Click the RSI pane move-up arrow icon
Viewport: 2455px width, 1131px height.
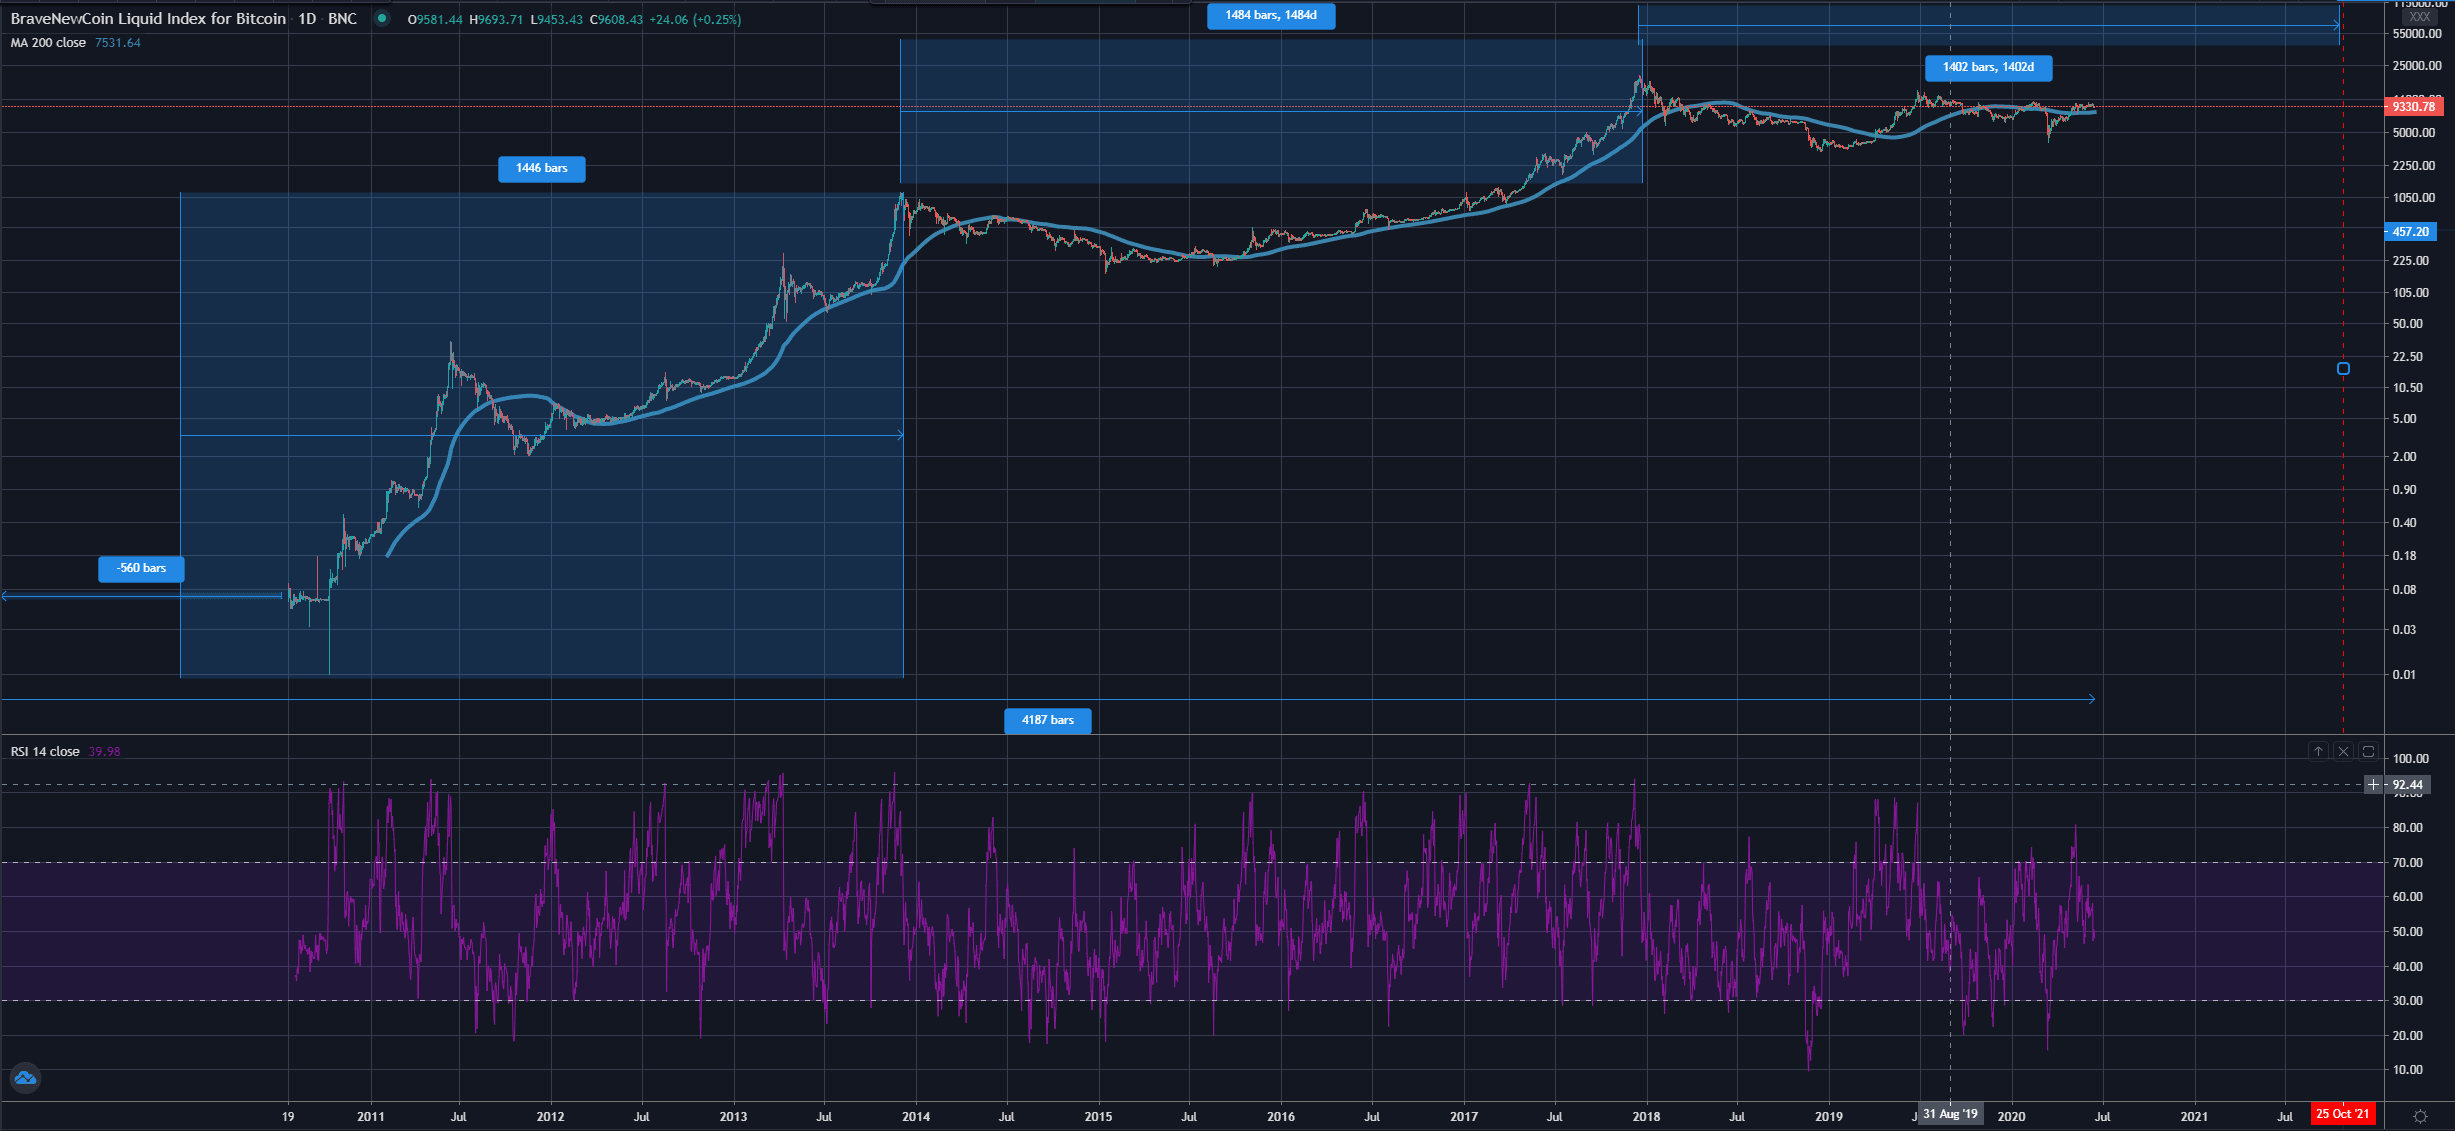(2318, 751)
